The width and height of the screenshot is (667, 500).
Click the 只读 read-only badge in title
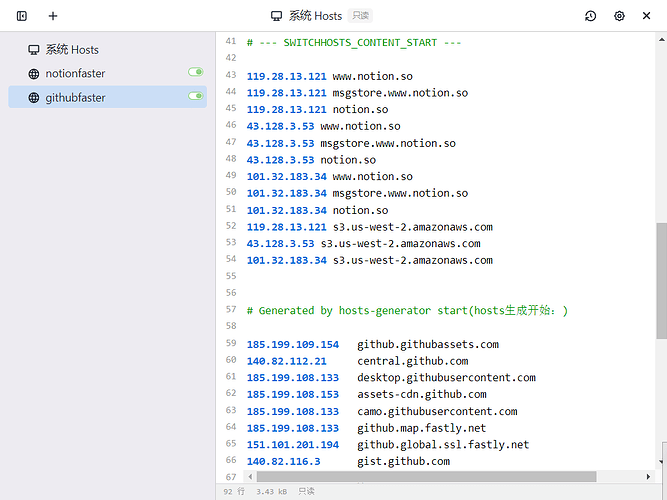tap(360, 16)
